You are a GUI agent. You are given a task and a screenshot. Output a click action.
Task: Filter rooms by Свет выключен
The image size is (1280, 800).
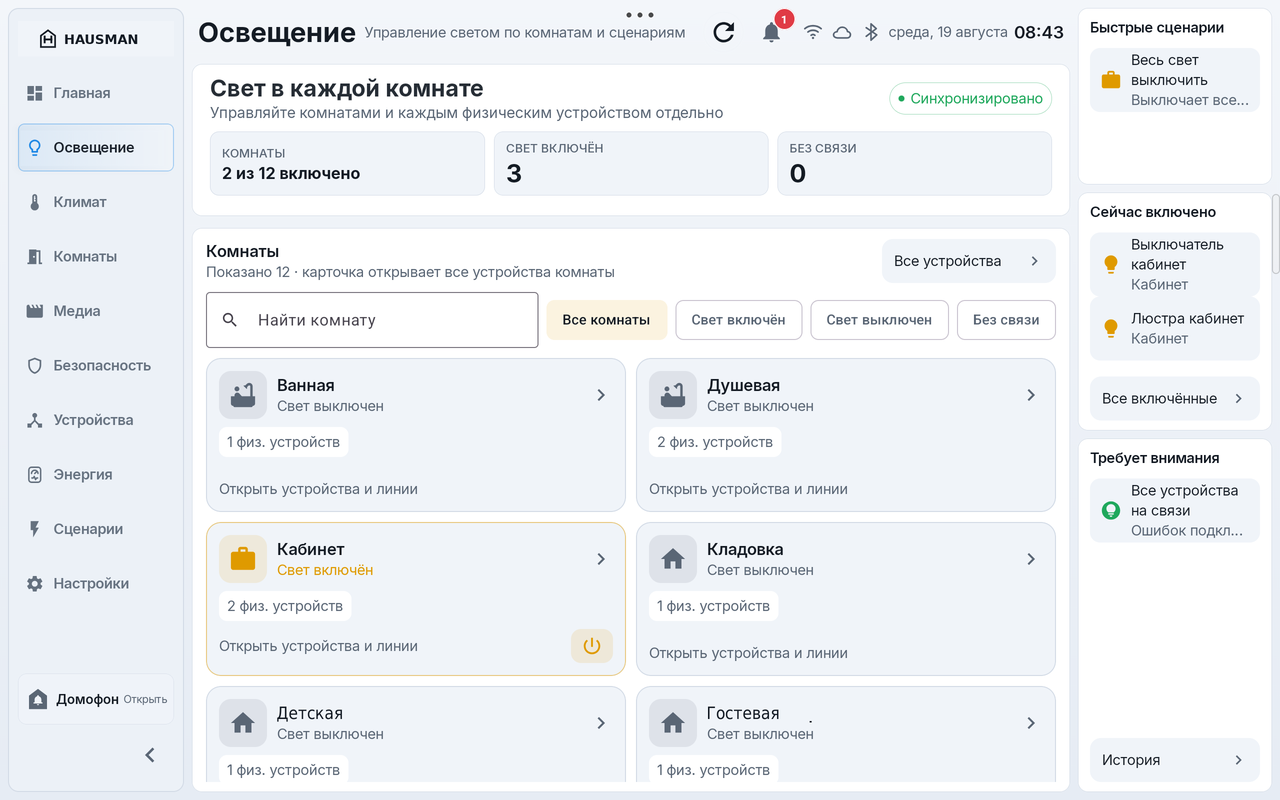(879, 320)
